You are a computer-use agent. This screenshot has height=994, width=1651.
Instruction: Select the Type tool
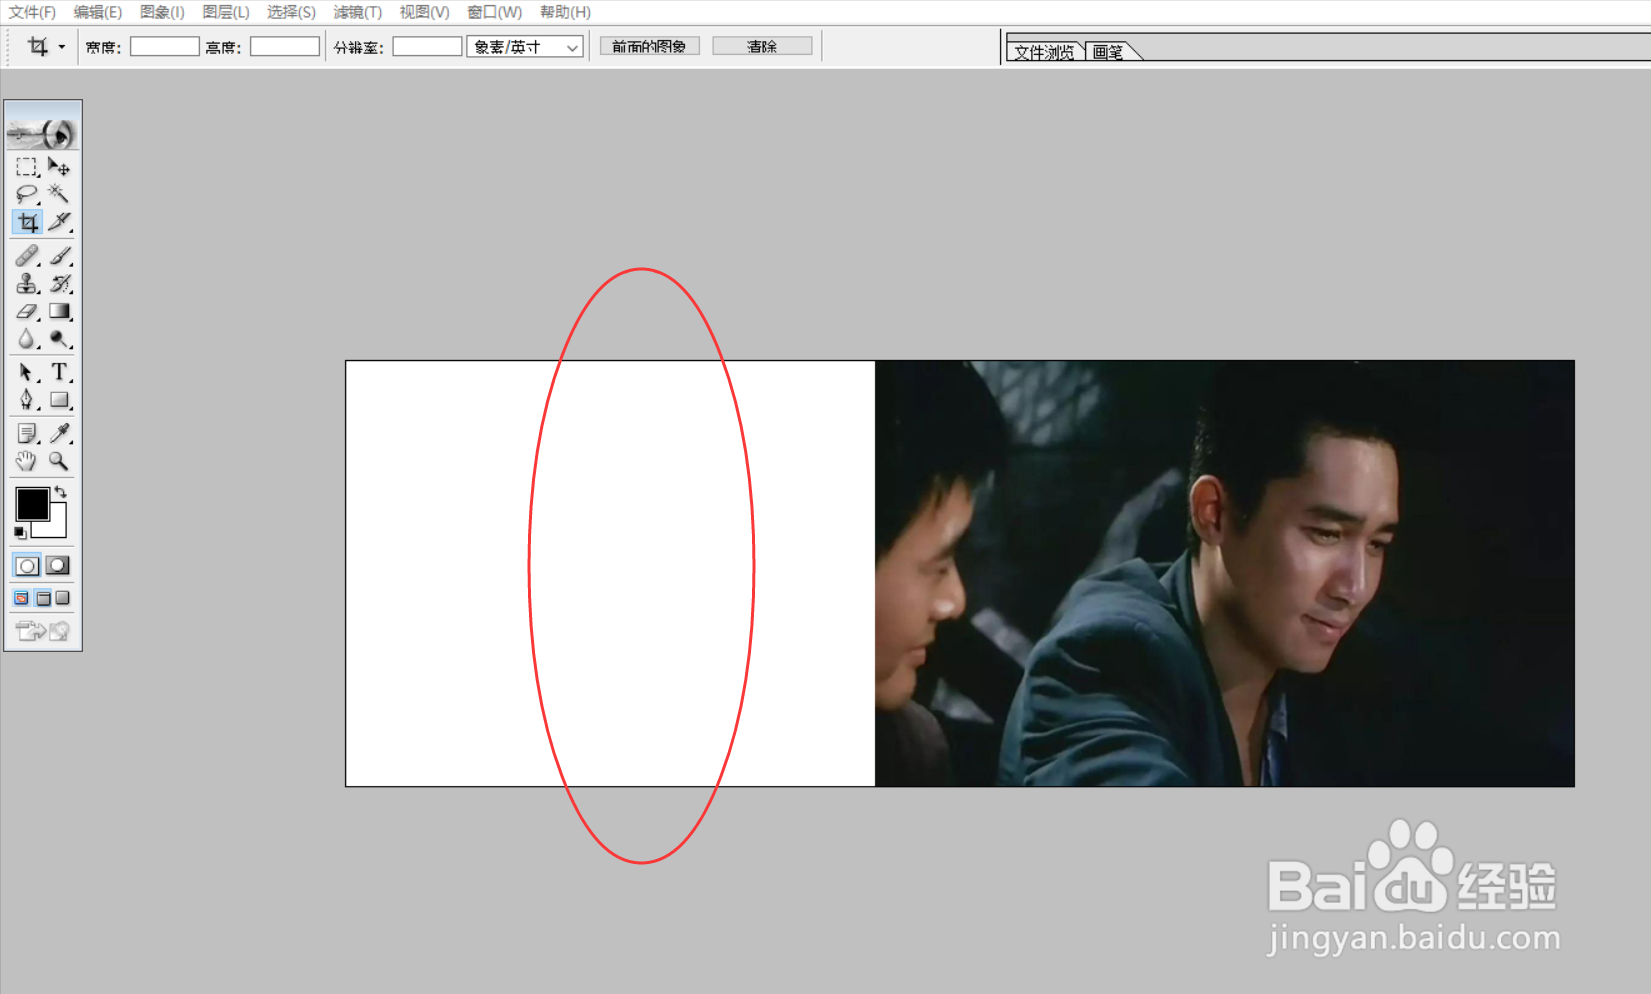click(59, 373)
